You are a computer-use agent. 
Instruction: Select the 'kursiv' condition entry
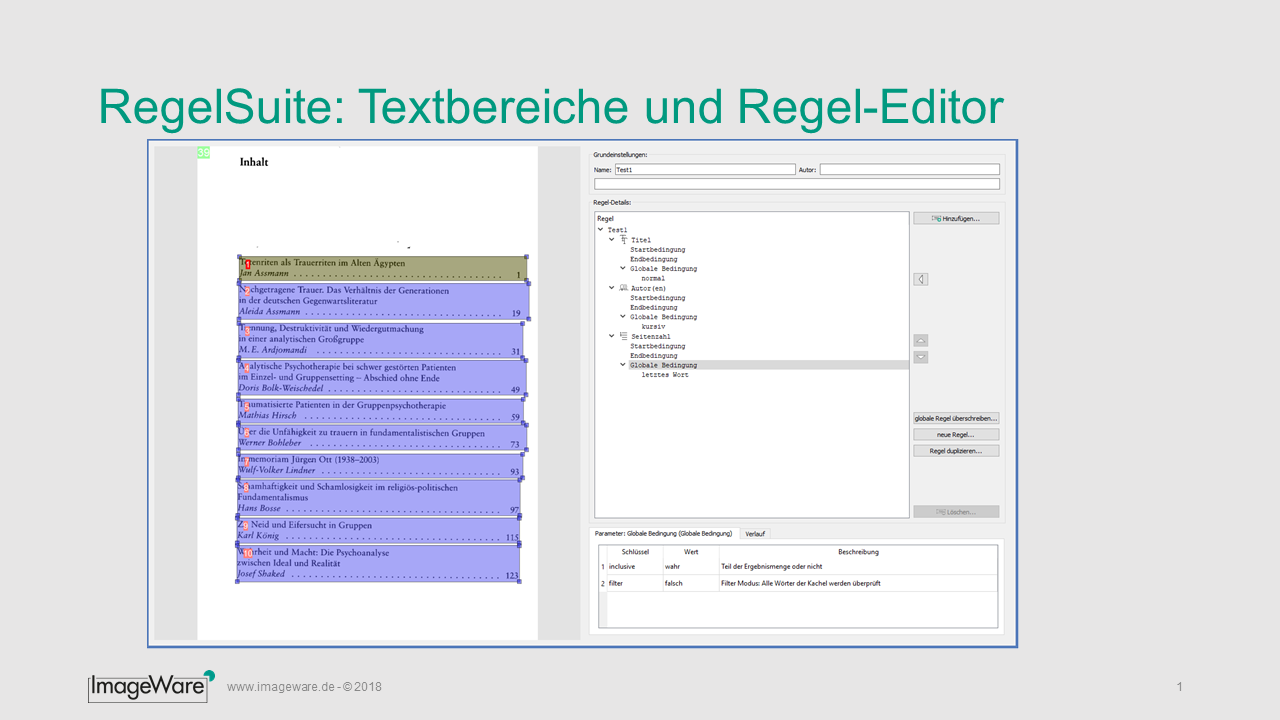pyautogui.click(x=653, y=326)
